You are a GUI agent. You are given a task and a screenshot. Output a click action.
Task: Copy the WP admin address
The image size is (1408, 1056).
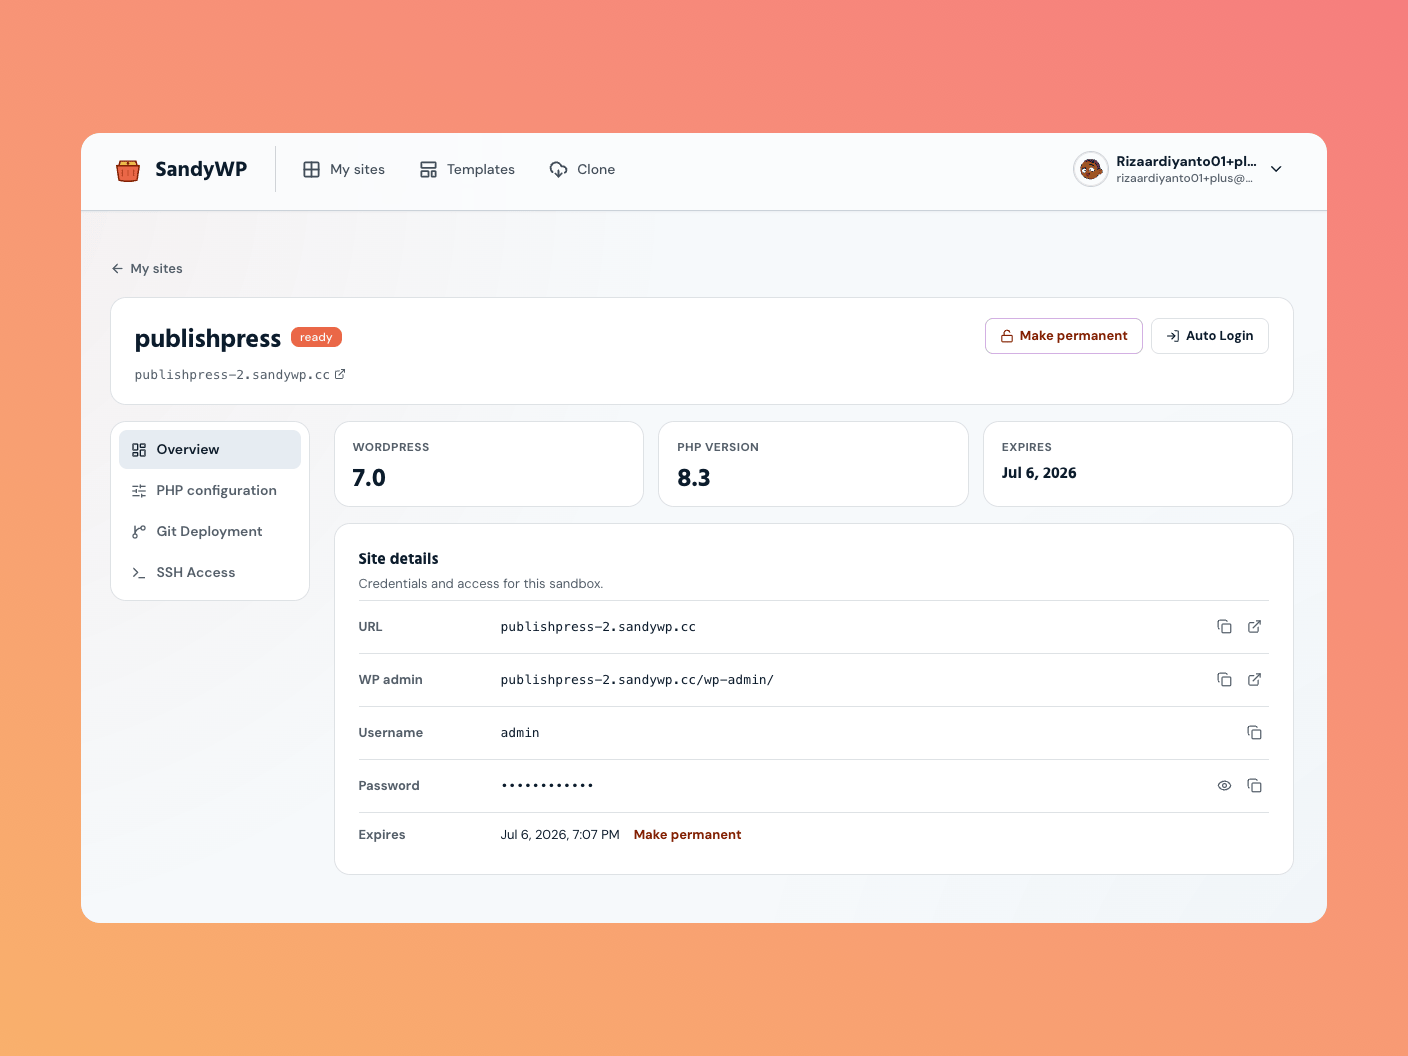(1224, 680)
